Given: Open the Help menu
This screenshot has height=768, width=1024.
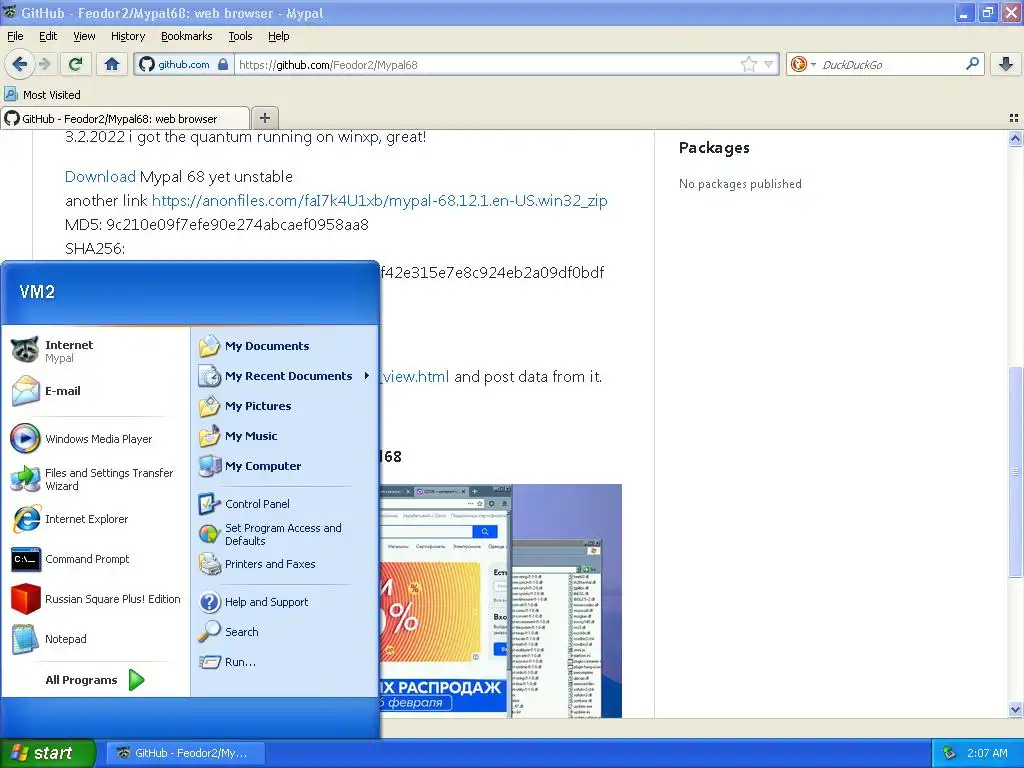Looking at the screenshot, I should tap(278, 36).
